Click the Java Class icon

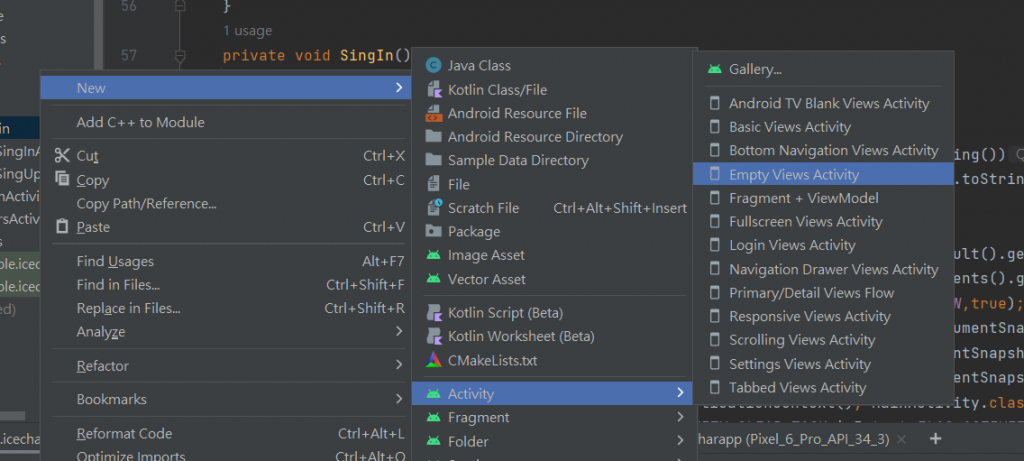pyautogui.click(x=433, y=65)
